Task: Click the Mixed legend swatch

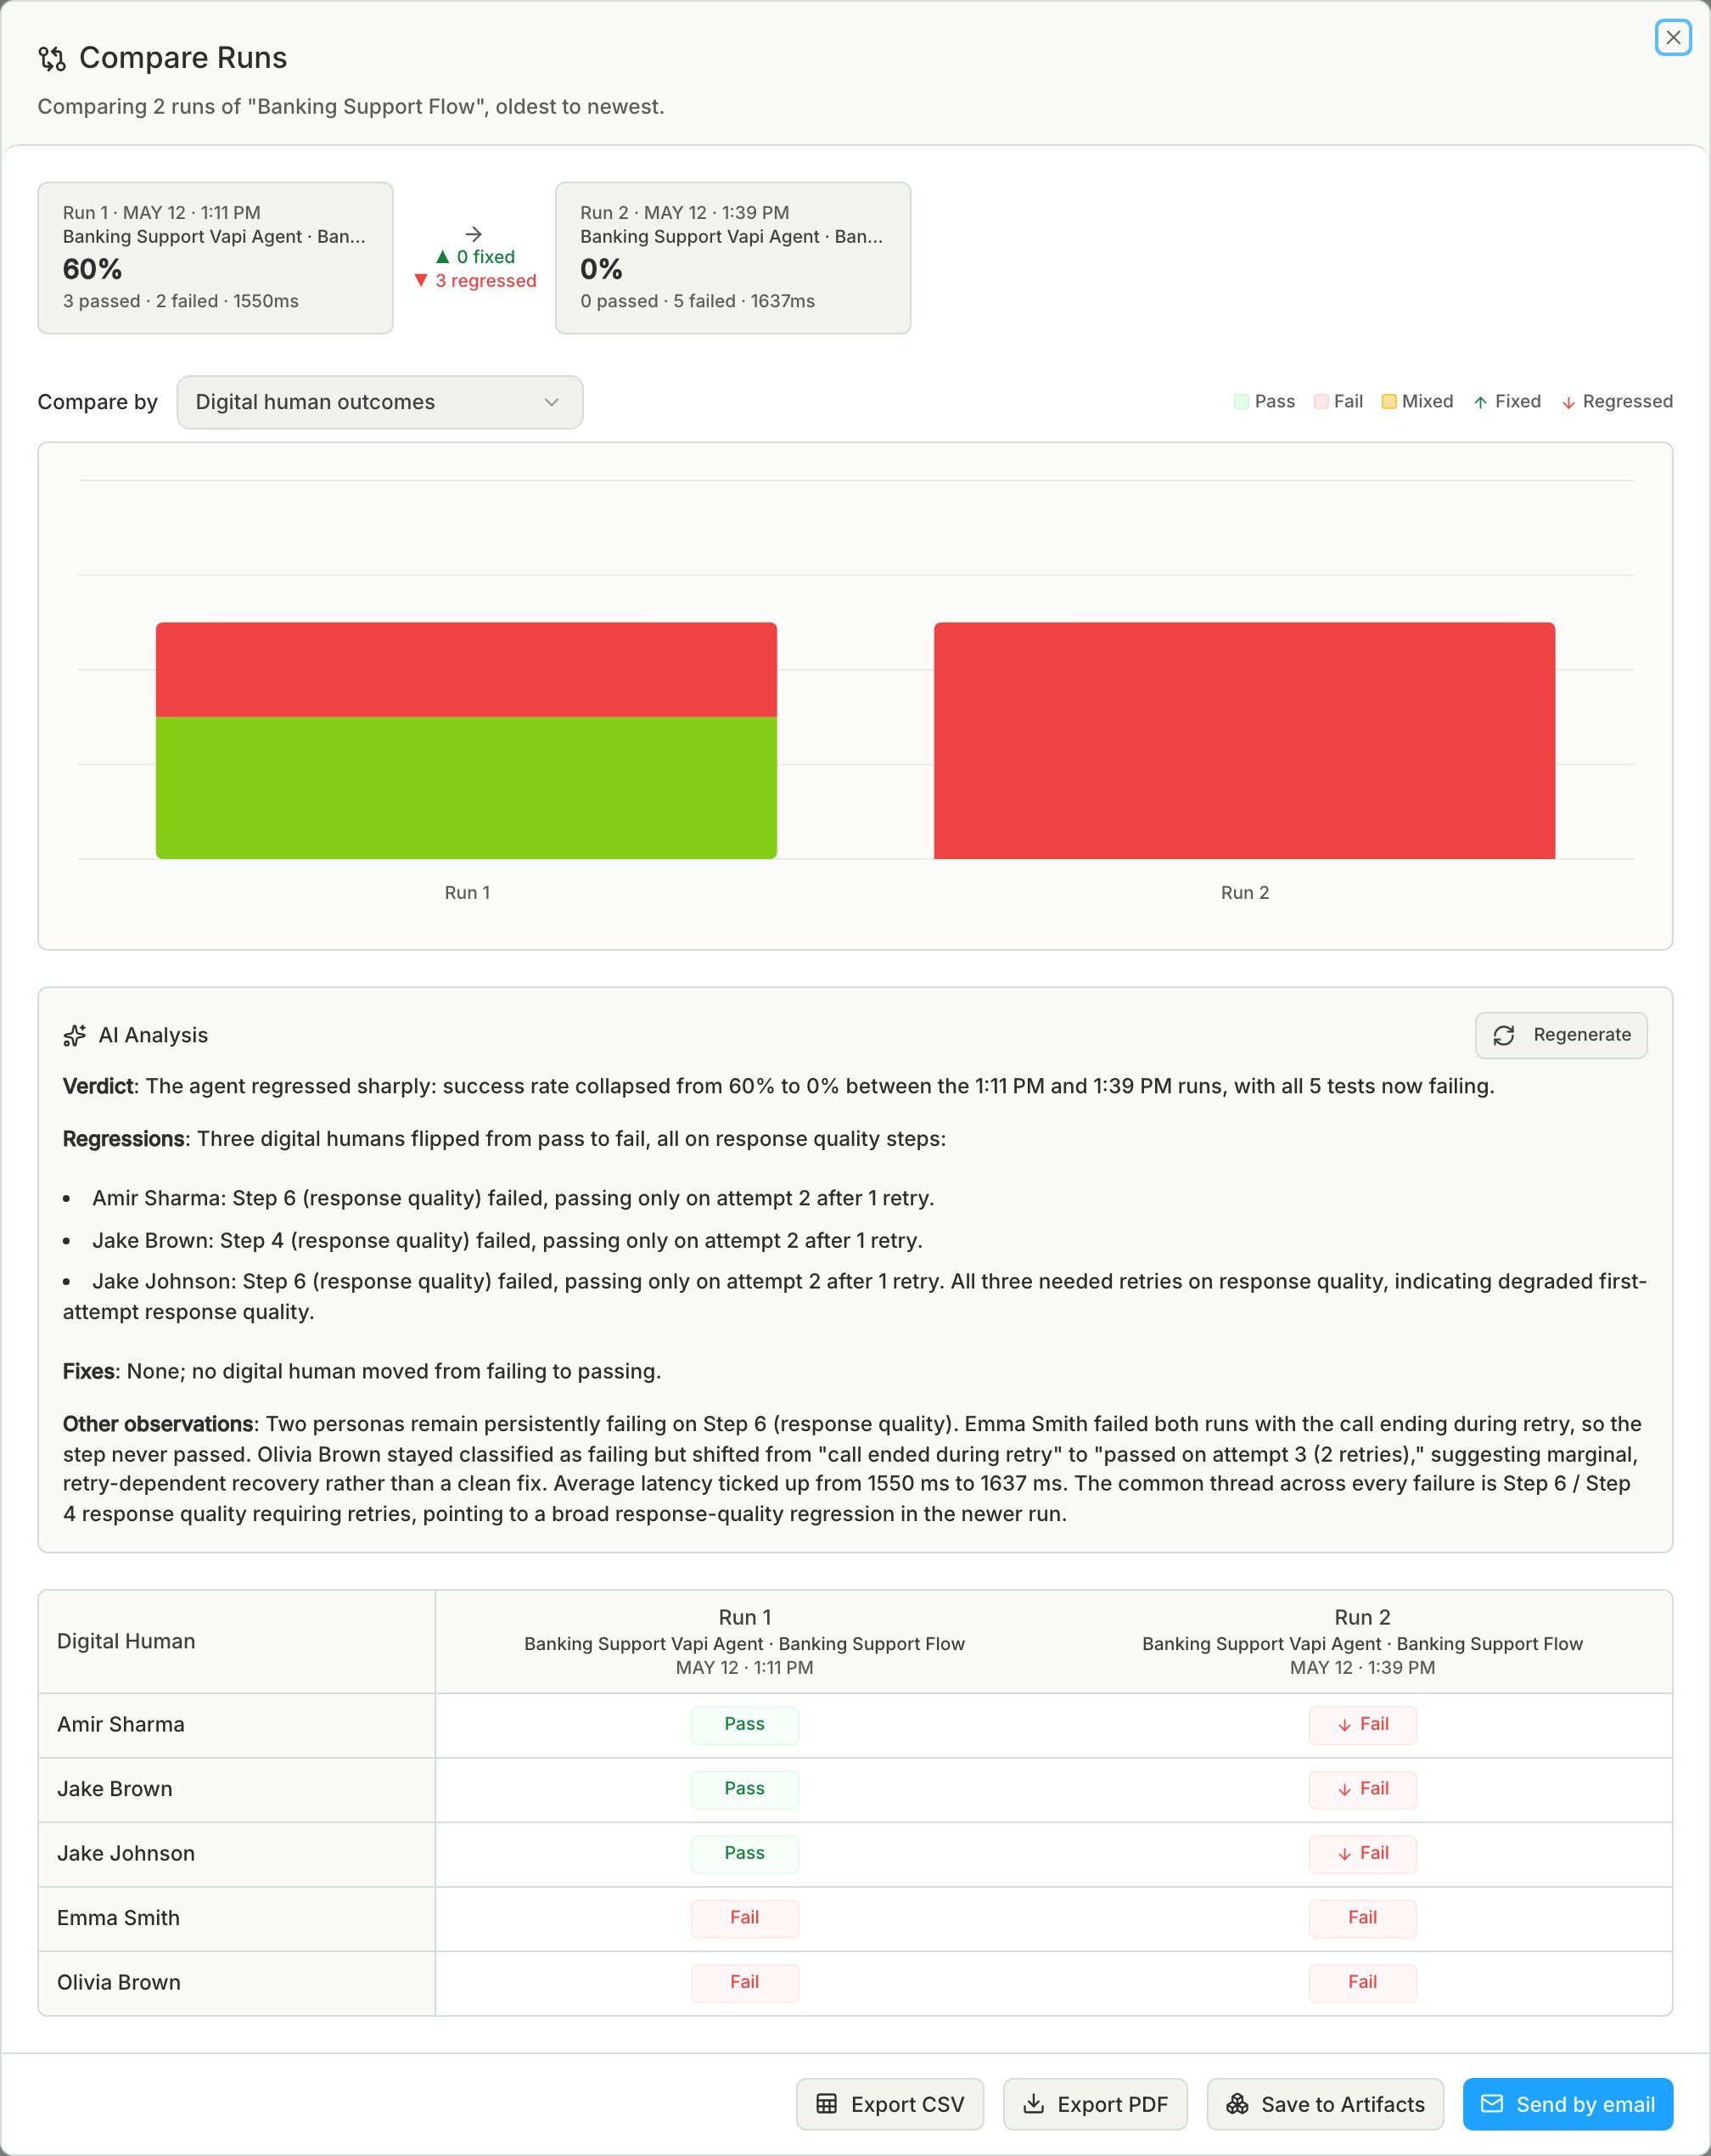Action: 1388,402
